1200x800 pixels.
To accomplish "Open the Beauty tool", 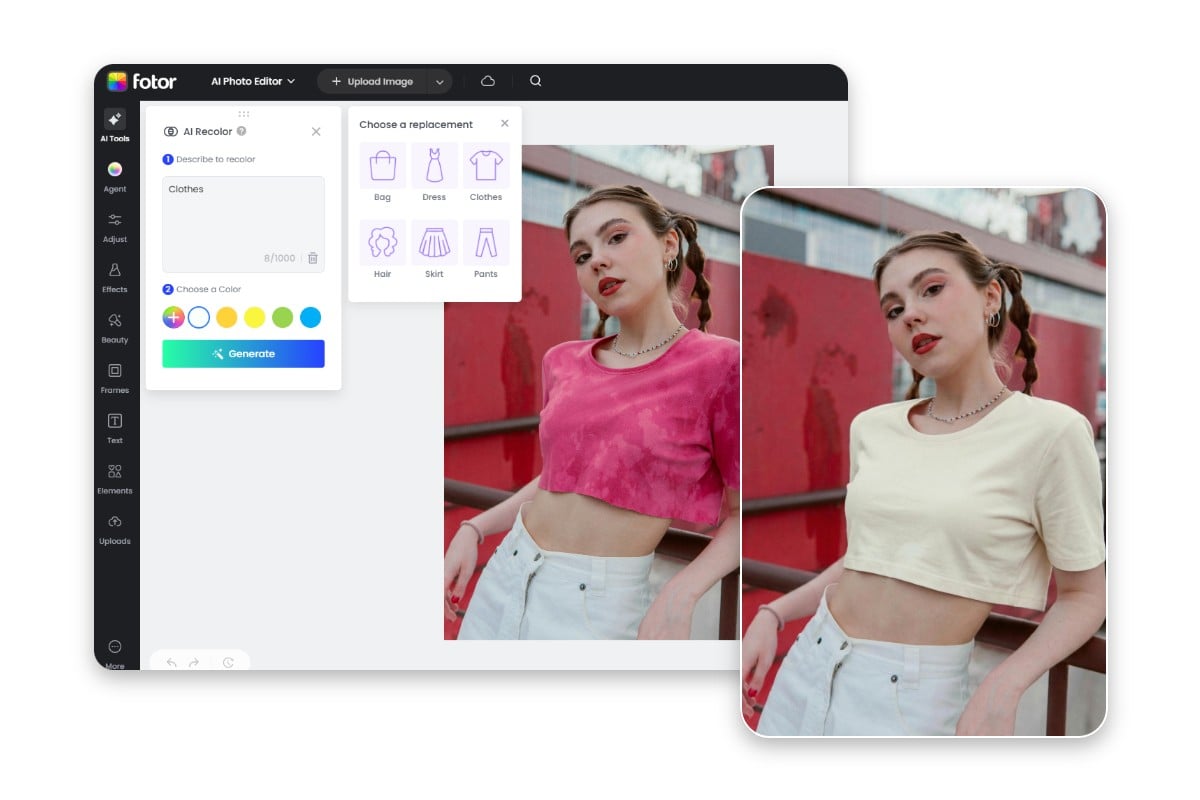I will (115, 326).
